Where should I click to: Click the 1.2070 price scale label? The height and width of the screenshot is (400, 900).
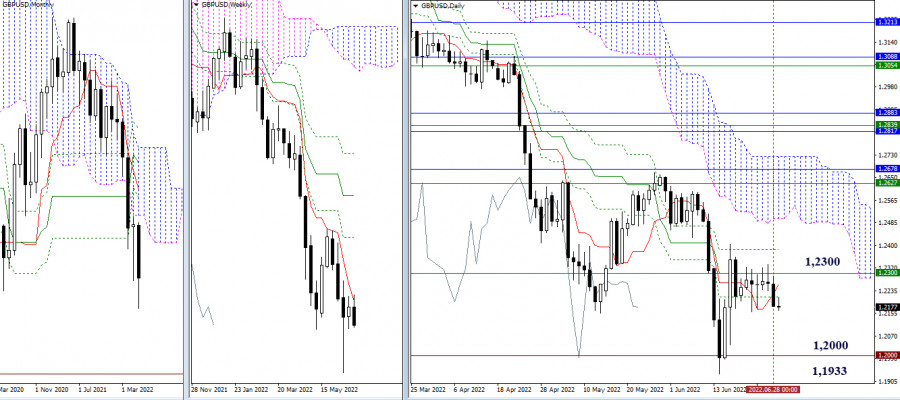(x=886, y=336)
